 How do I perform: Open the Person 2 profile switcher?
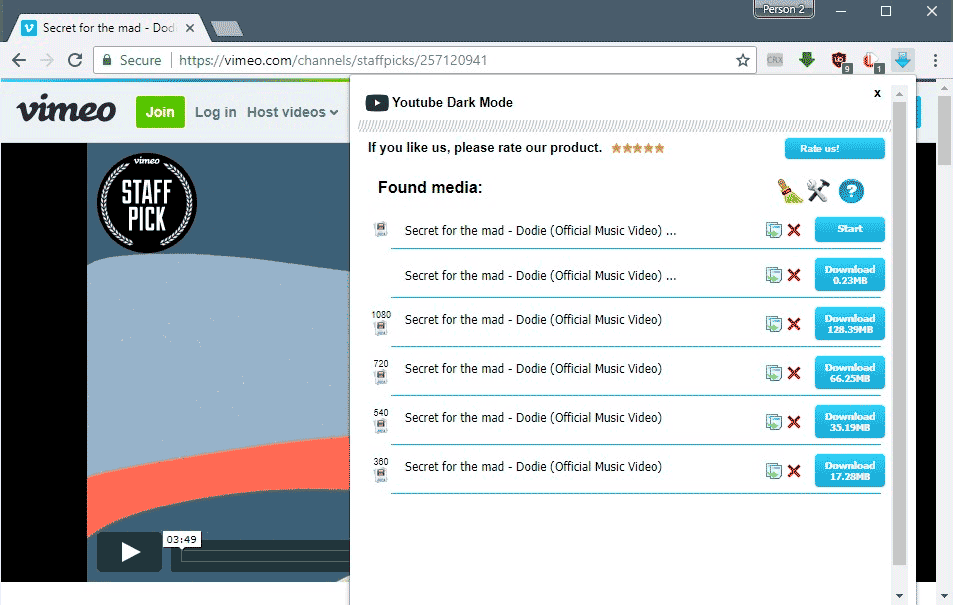(x=783, y=10)
